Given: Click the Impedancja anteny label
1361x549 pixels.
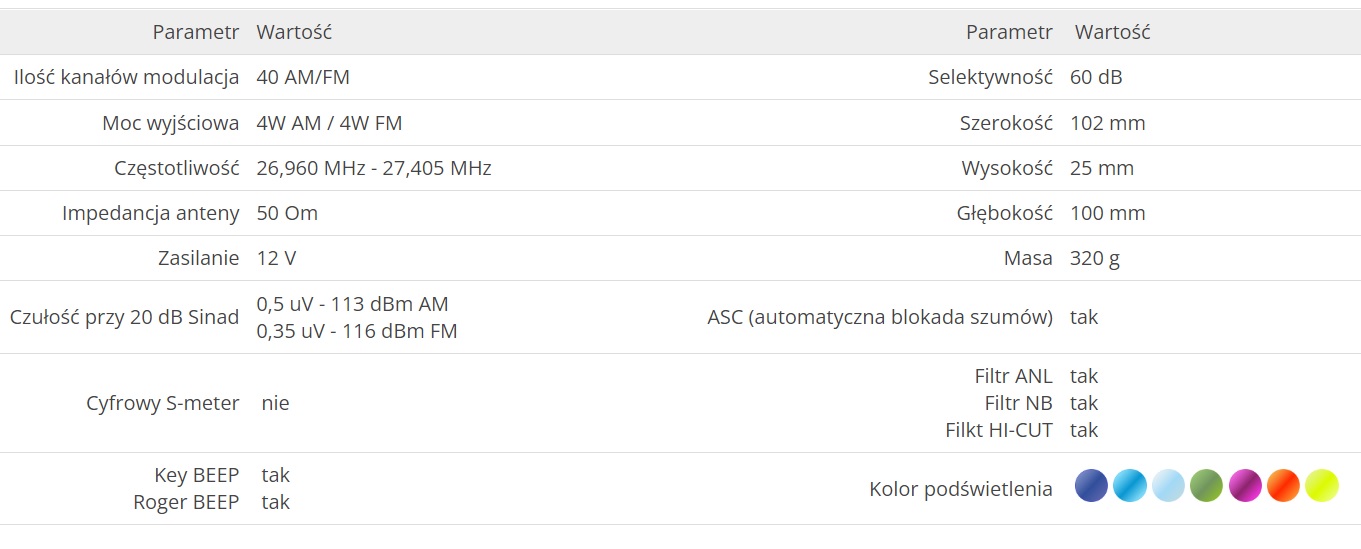Looking at the screenshot, I should (x=151, y=213).
